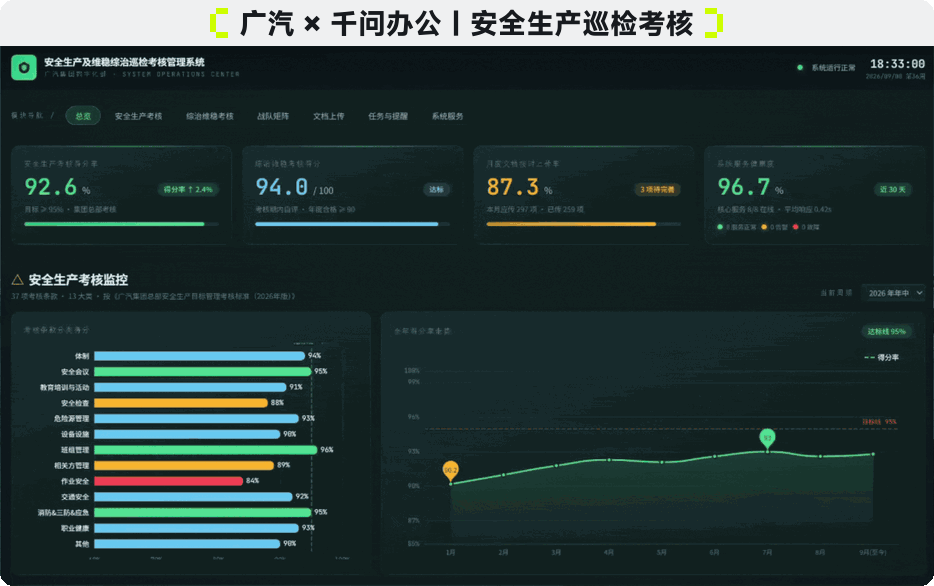Click the 达标线 95% pill in trend chart

tap(886, 332)
